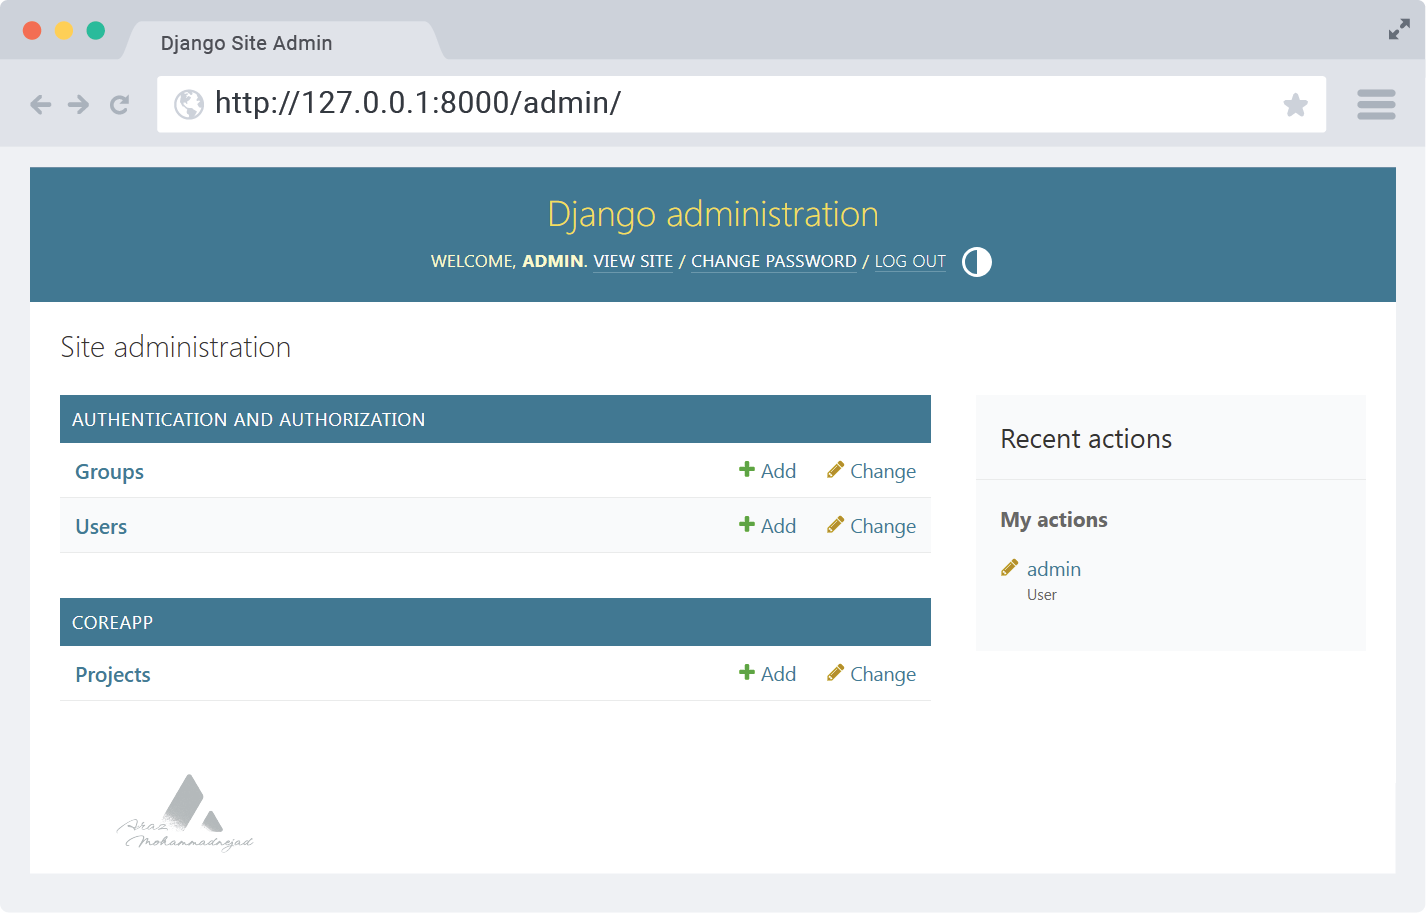The image size is (1426, 913).
Task: Open the Groups model link
Action: tap(109, 472)
